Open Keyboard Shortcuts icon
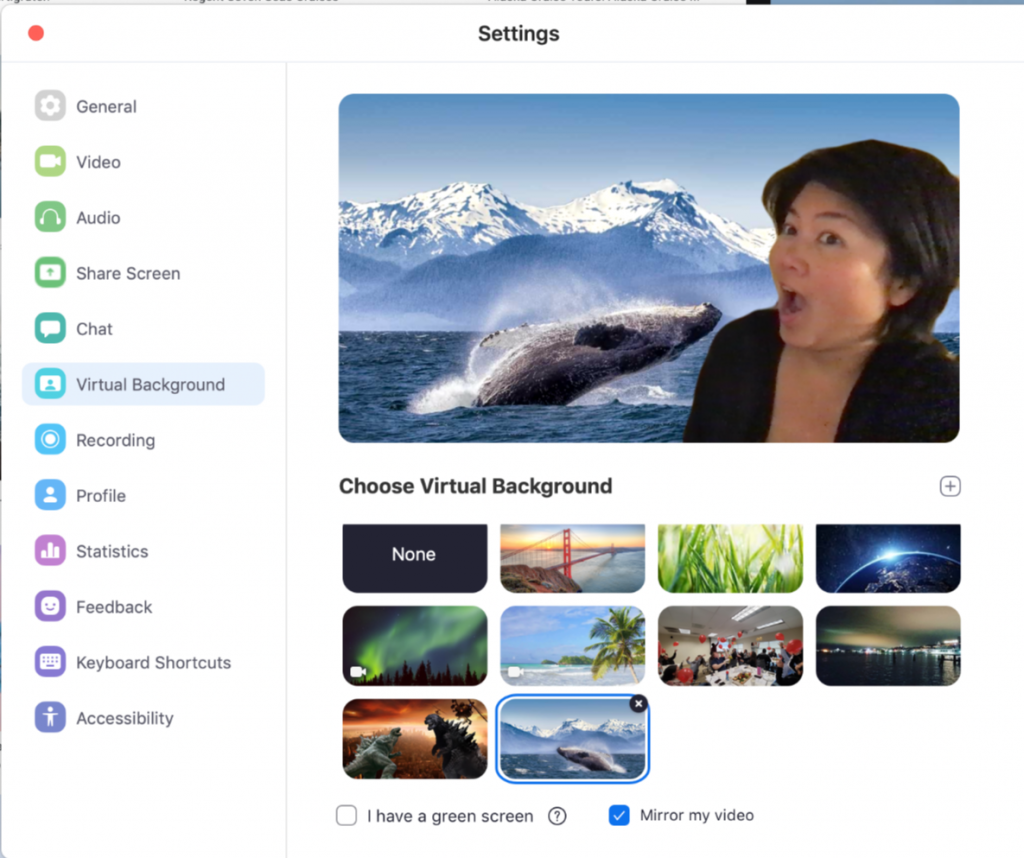 pyautogui.click(x=50, y=662)
